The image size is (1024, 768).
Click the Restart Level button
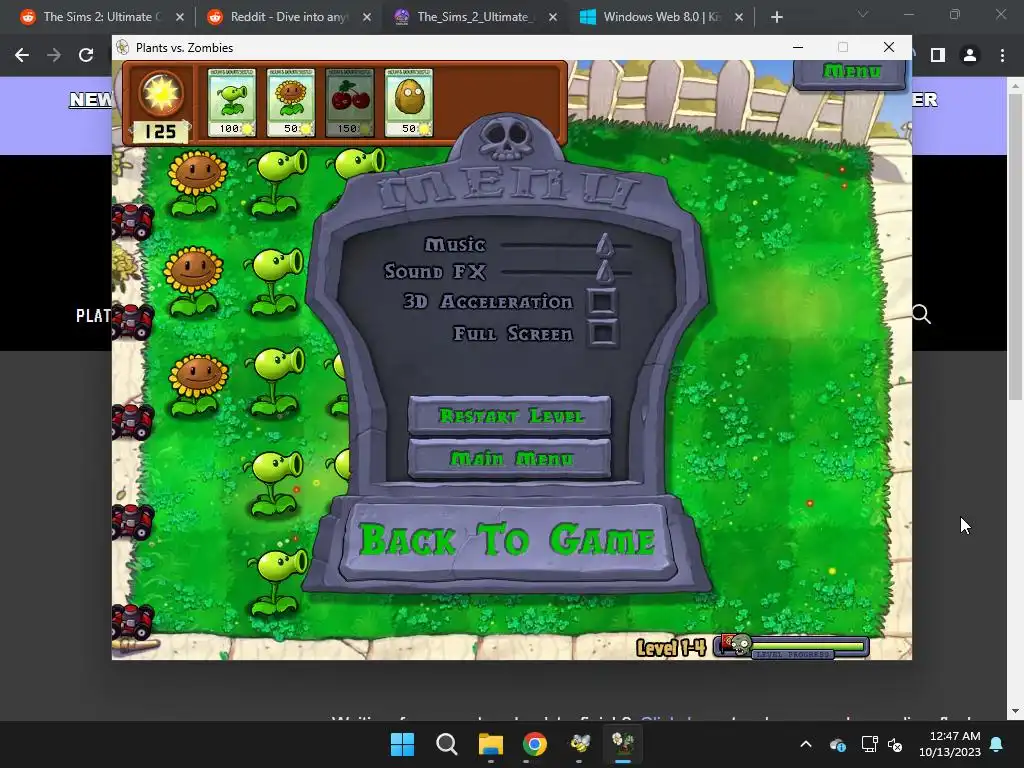[x=509, y=415]
